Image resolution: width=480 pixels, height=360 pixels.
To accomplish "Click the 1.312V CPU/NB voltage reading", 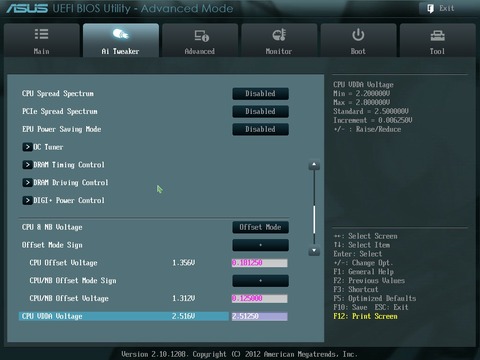I will [x=184, y=298].
